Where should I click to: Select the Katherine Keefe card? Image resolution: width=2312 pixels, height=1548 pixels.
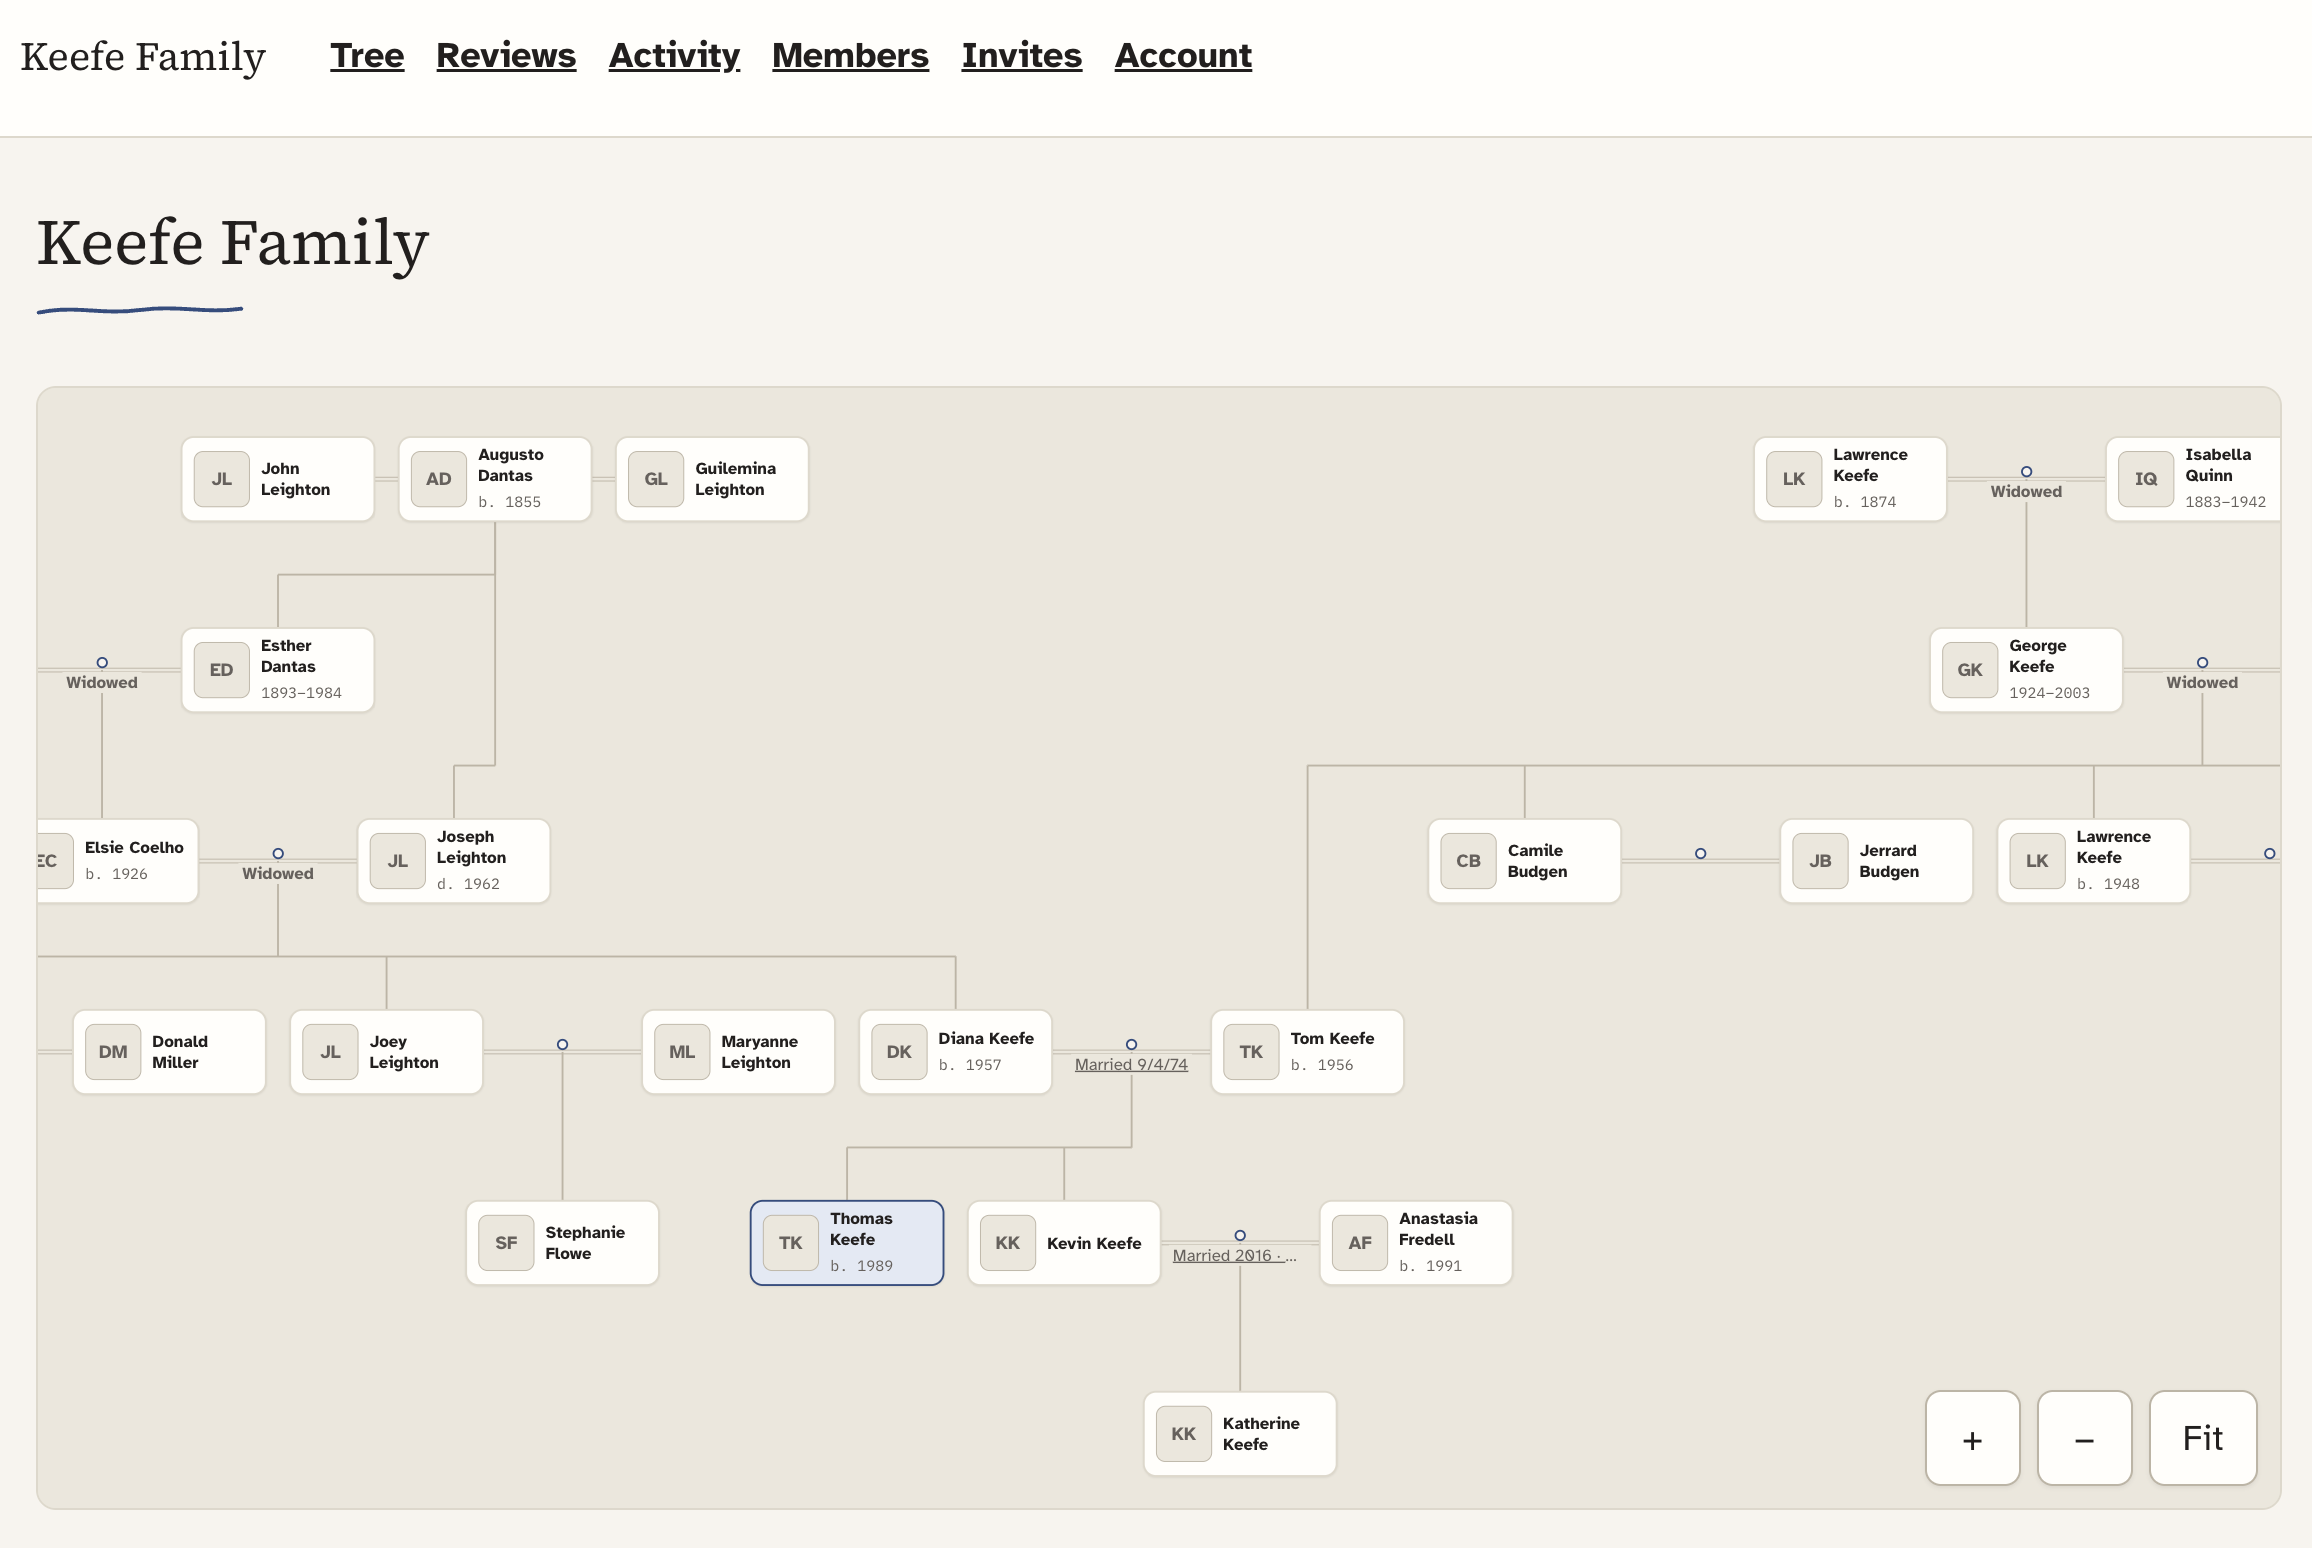(x=1240, y=1434)
